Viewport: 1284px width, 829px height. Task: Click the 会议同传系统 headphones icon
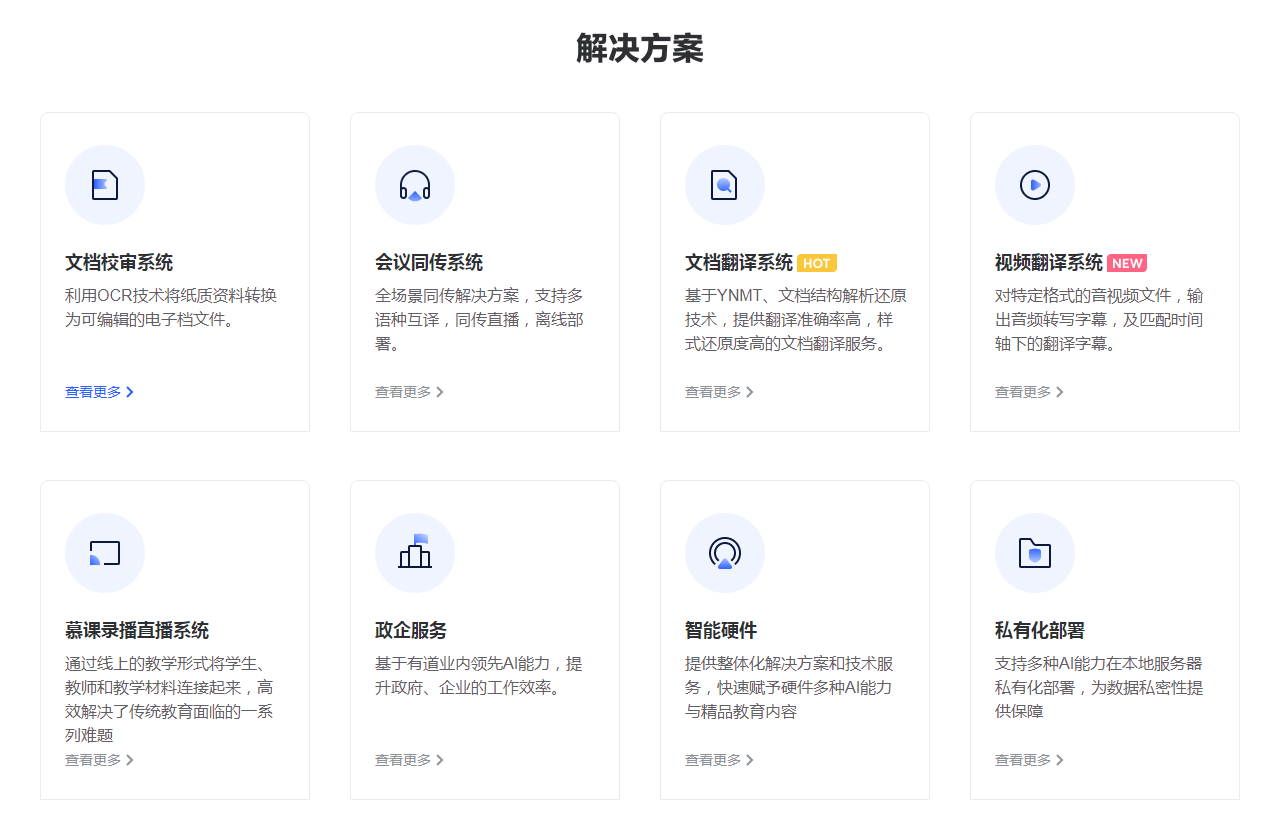(415, 185)
